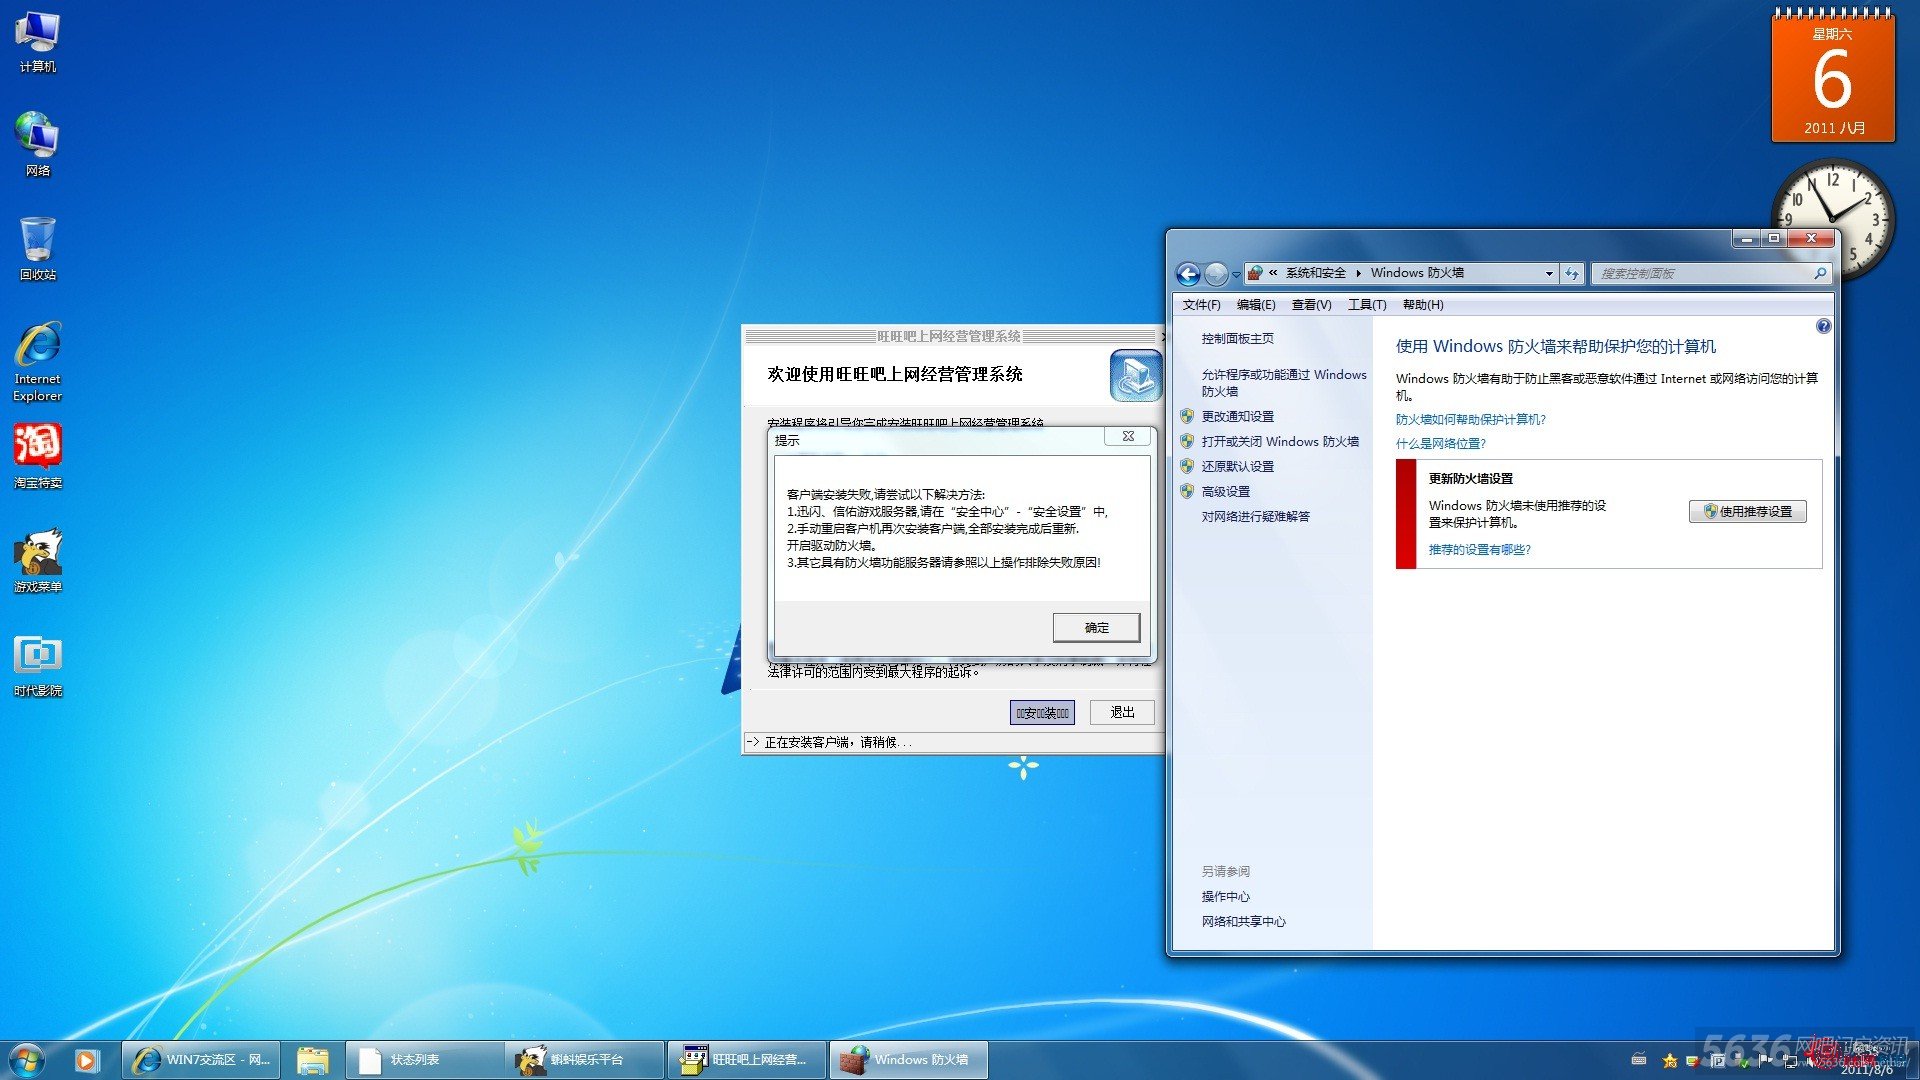The height and width of the screenshot is (1080, 1920).
Task: Click the taskbar date 2011/8/6
Action: pyautogui.click(x=1866, y=1071)
